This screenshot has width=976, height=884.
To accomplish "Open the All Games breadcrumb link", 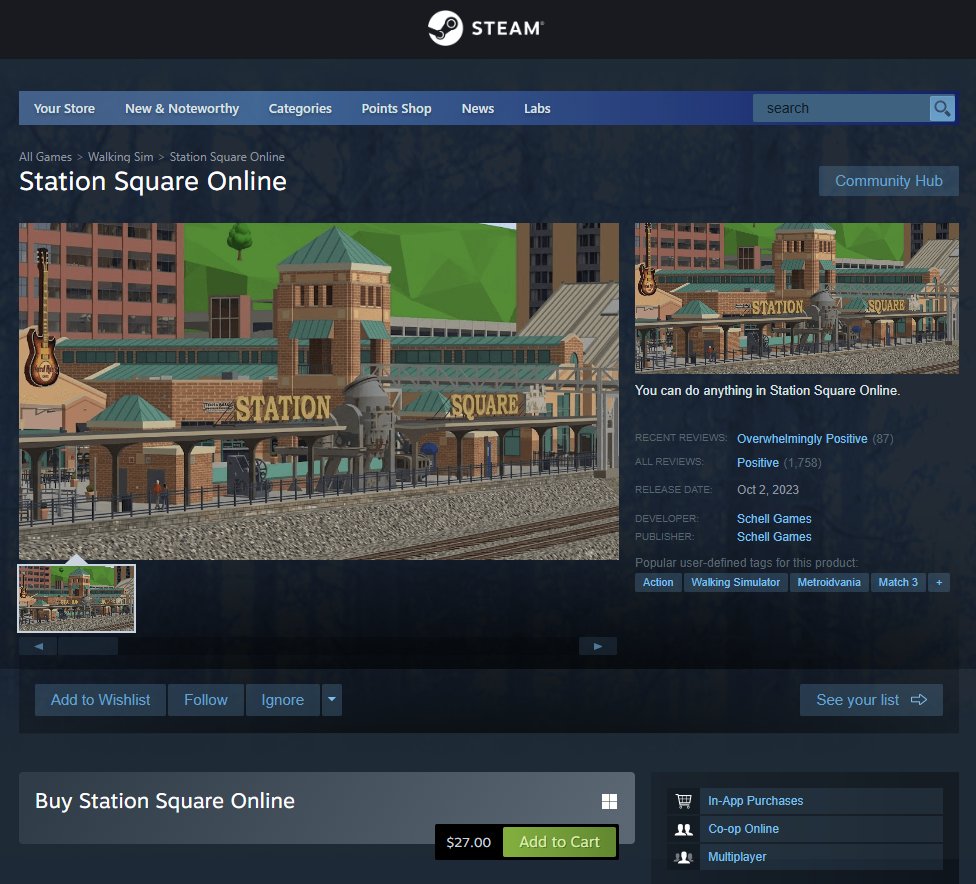I will (45, 157).
